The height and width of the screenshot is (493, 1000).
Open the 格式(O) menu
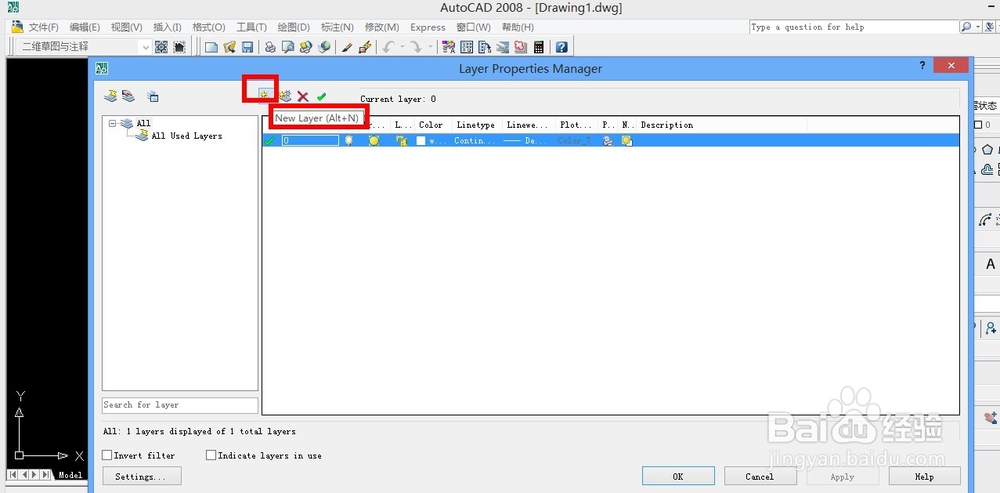pos(209,27)
